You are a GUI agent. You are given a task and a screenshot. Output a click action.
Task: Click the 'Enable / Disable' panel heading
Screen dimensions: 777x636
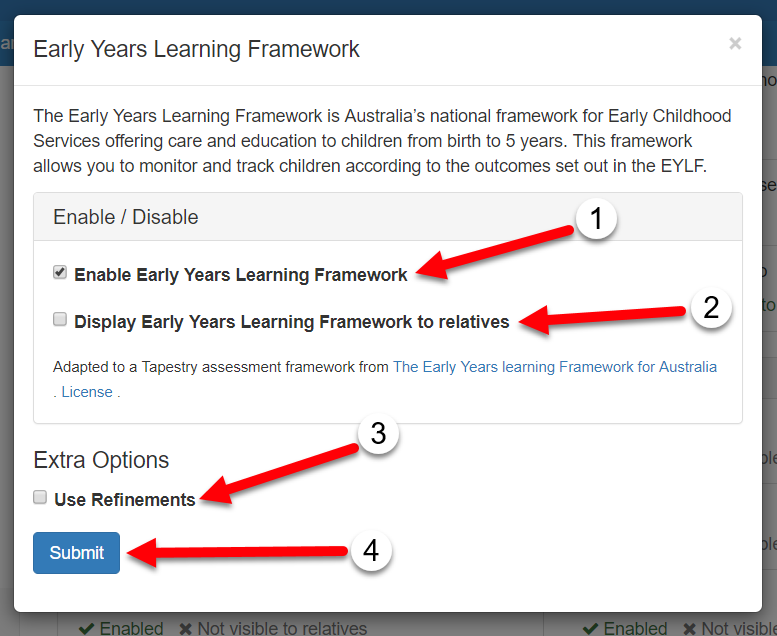click(126, 217)
